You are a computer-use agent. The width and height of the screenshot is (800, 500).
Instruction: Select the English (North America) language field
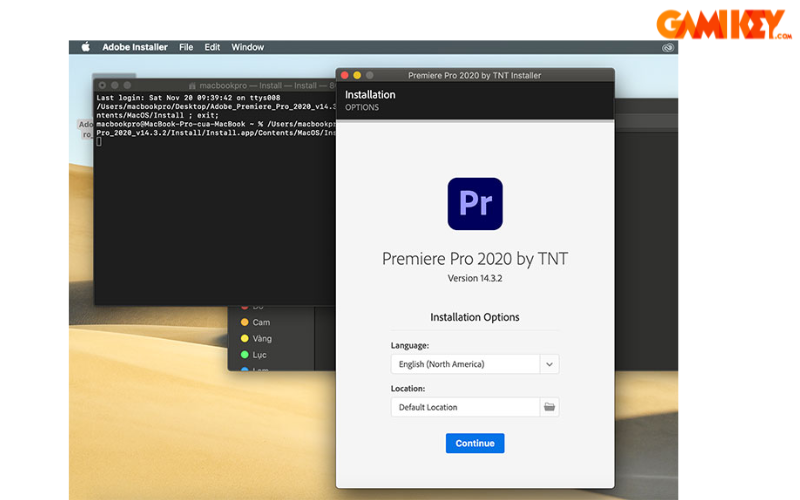pyautogui.click(x=465, y=364)
